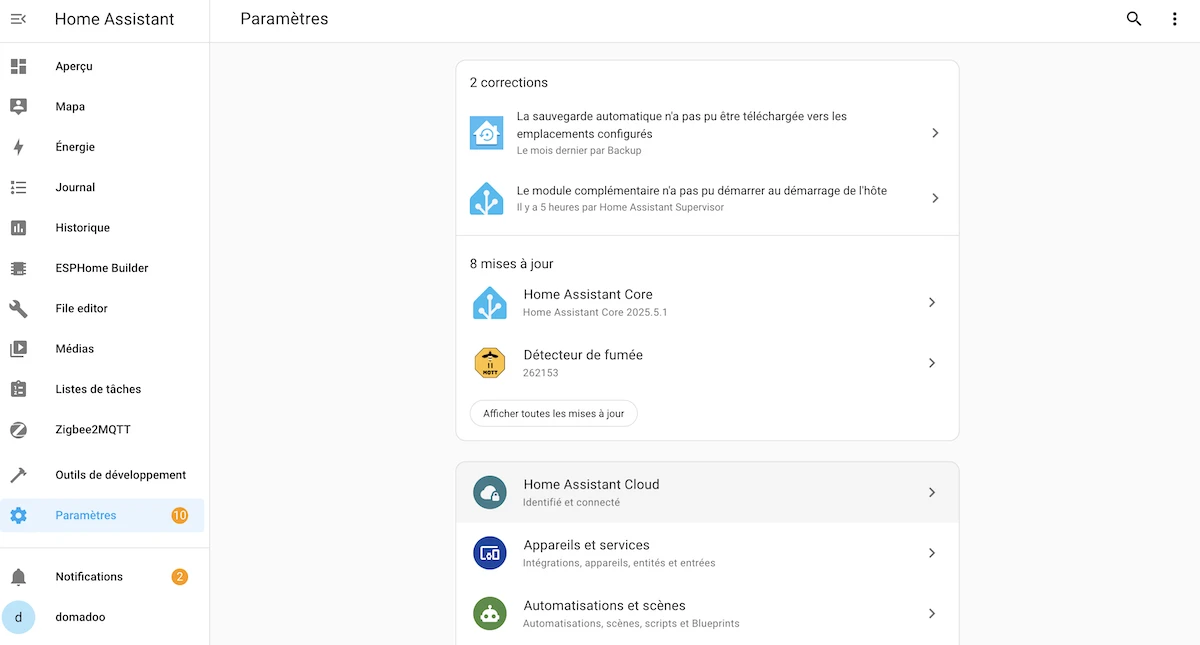The width and height of the screenshot is (1200, 645).
Task: Open Journal from the sidebar
Action: tap(102, 187)
